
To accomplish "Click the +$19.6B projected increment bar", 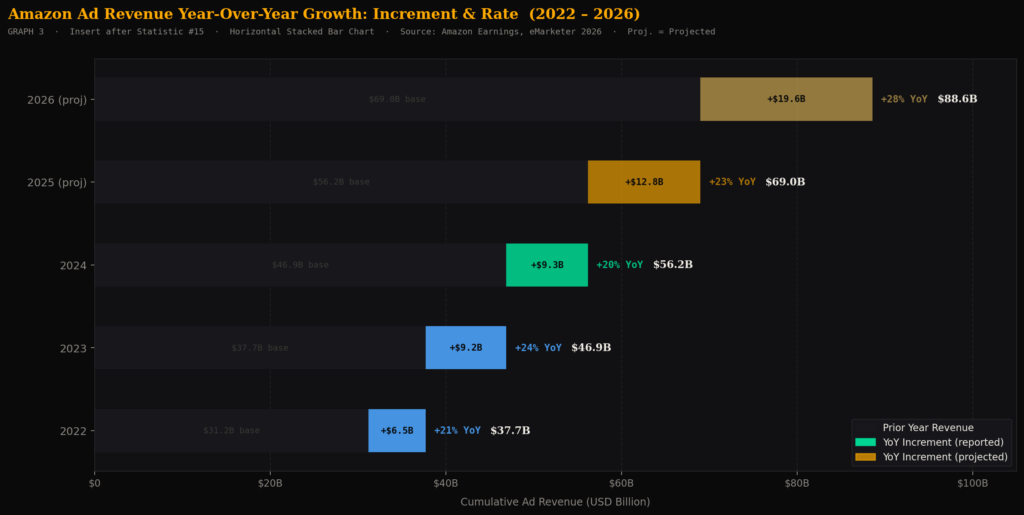I will (786, 99).
